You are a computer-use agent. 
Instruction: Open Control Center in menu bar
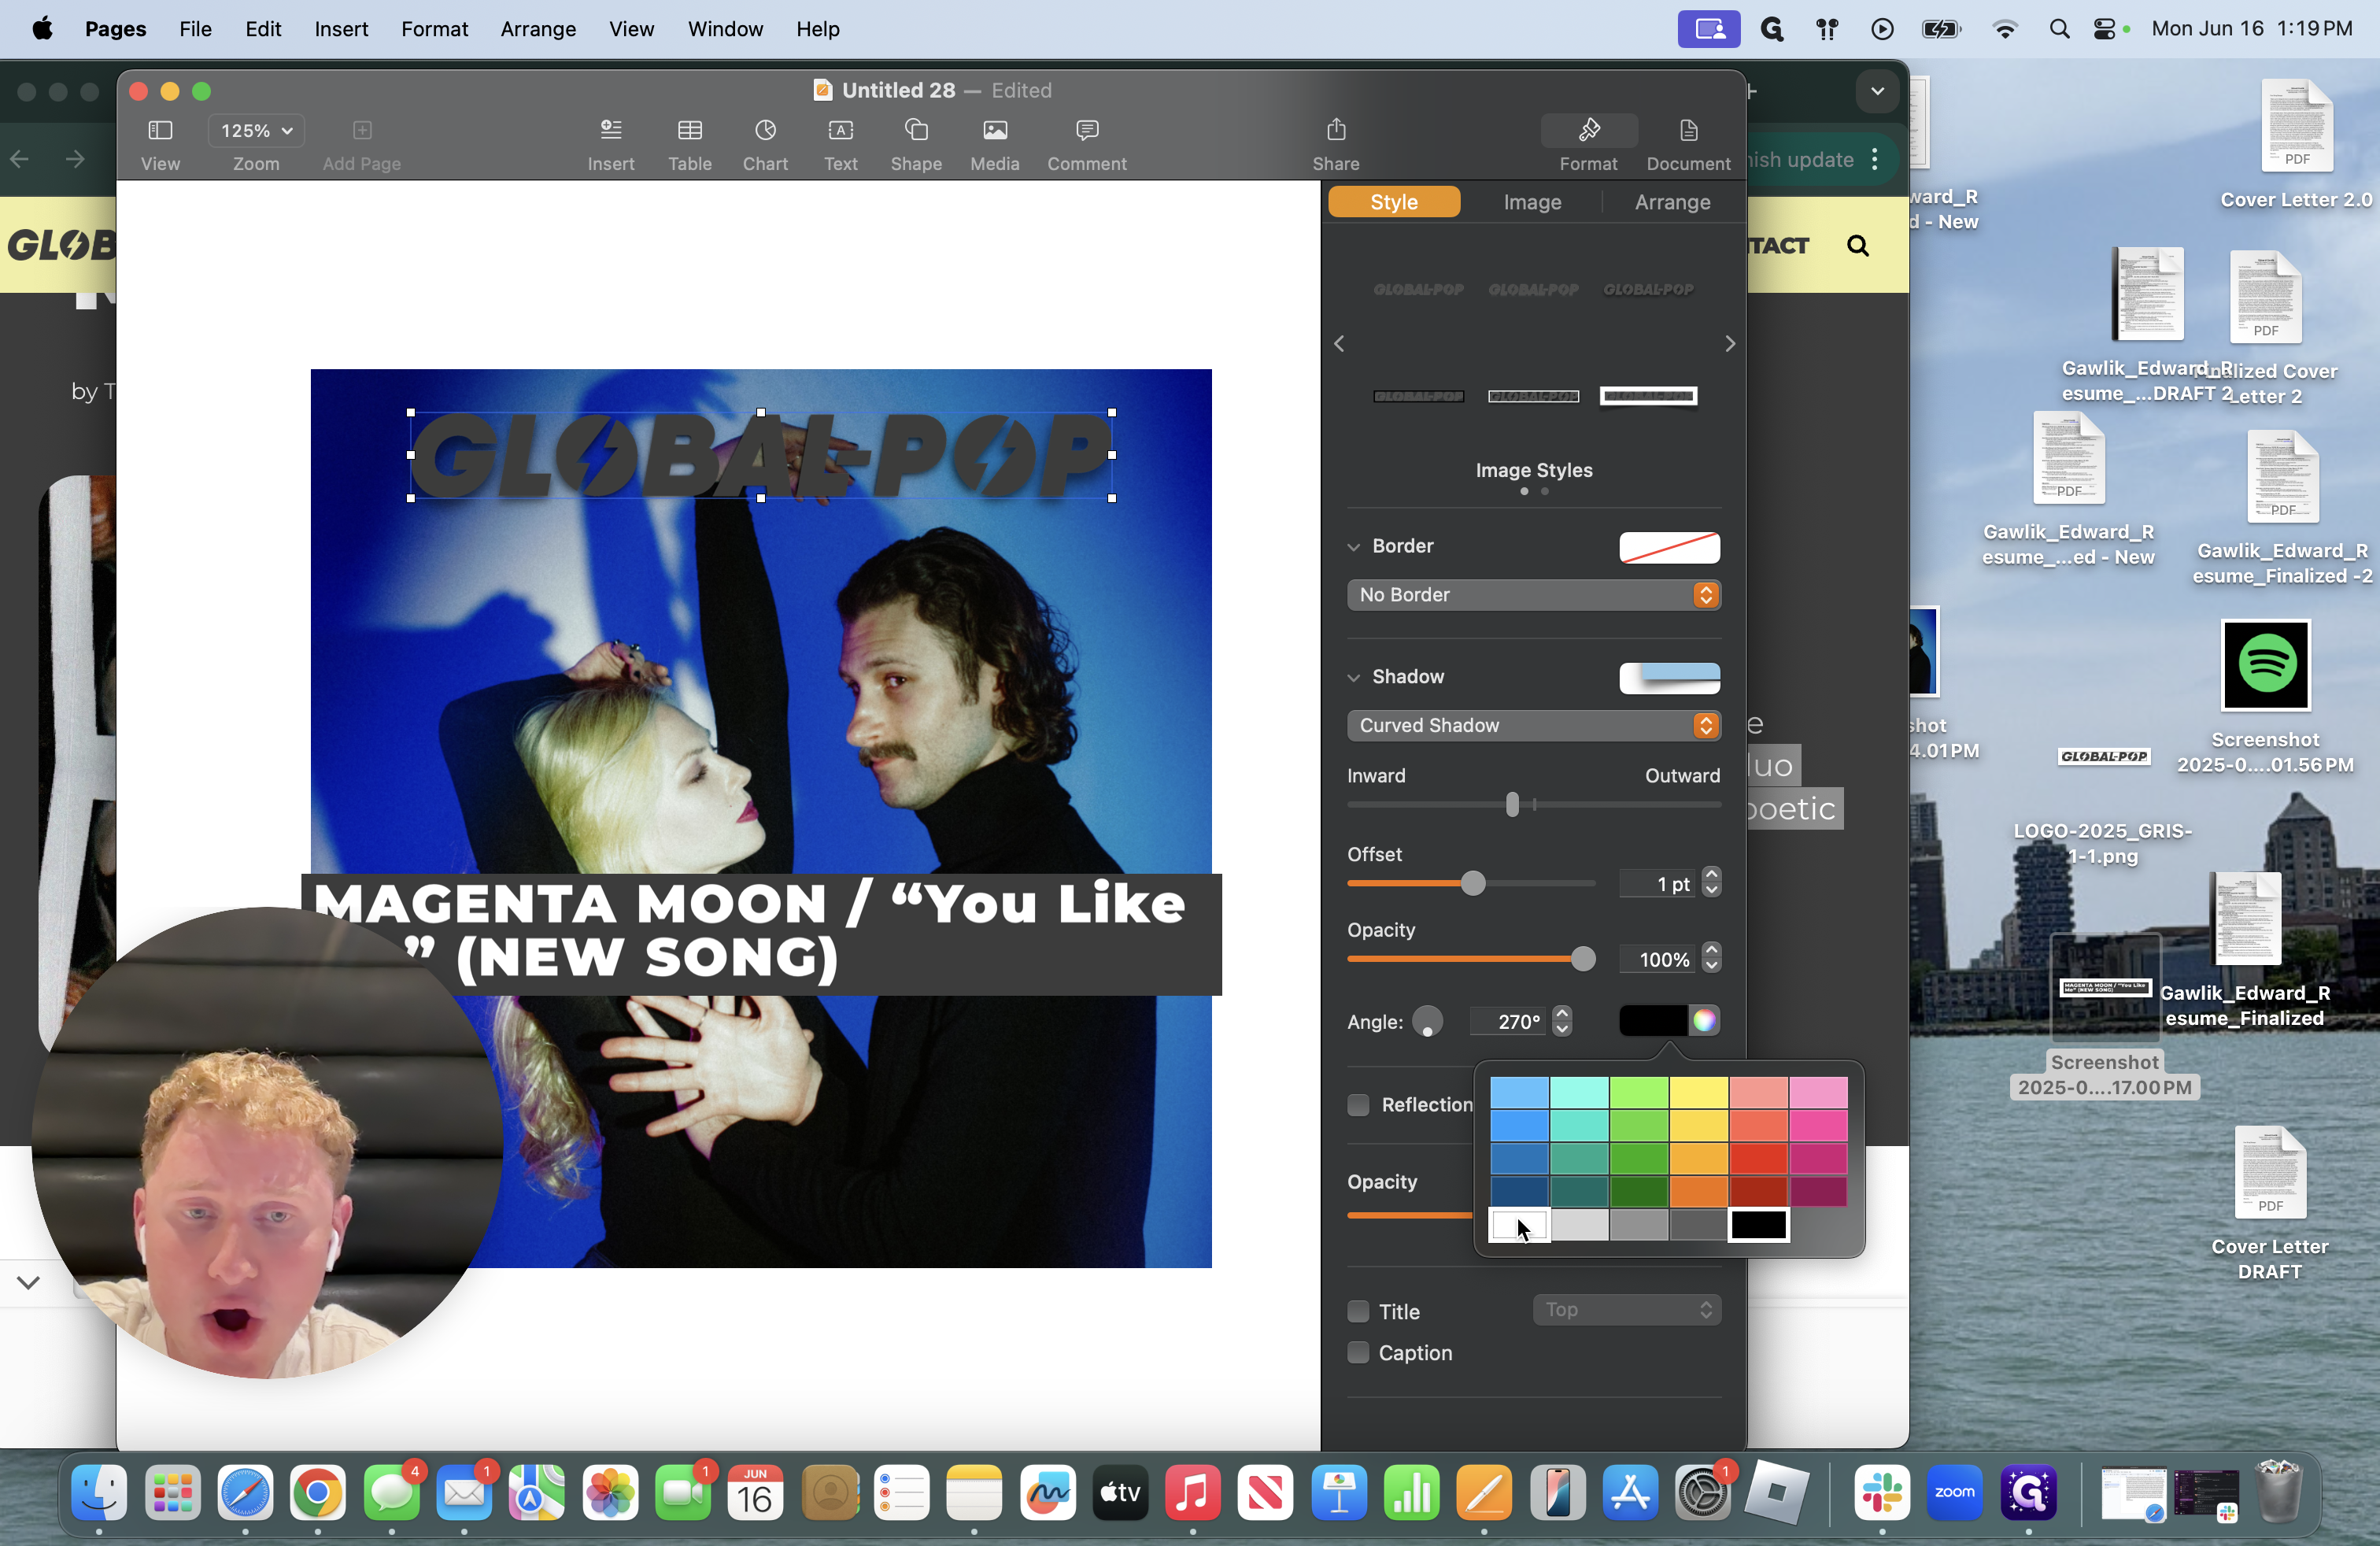(2104, 29)
